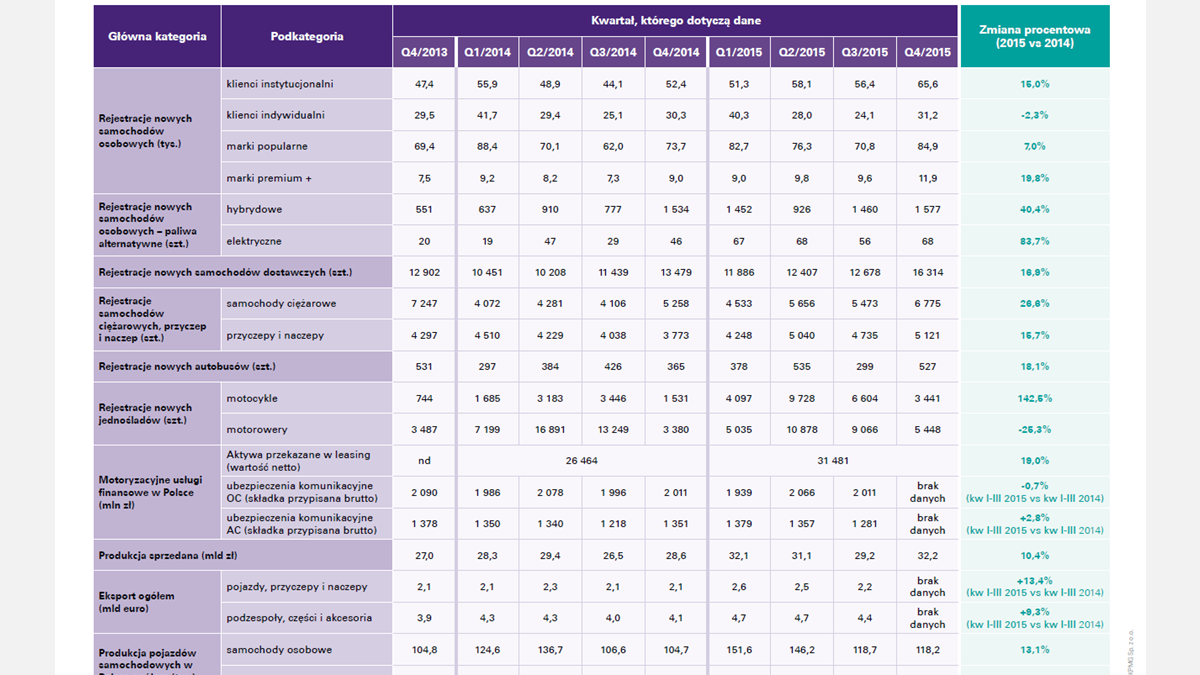Select the Rejestracje nowych samochodów dostawczych row label
This screenshot has height=675, width=1200.
tap(225, 272)
